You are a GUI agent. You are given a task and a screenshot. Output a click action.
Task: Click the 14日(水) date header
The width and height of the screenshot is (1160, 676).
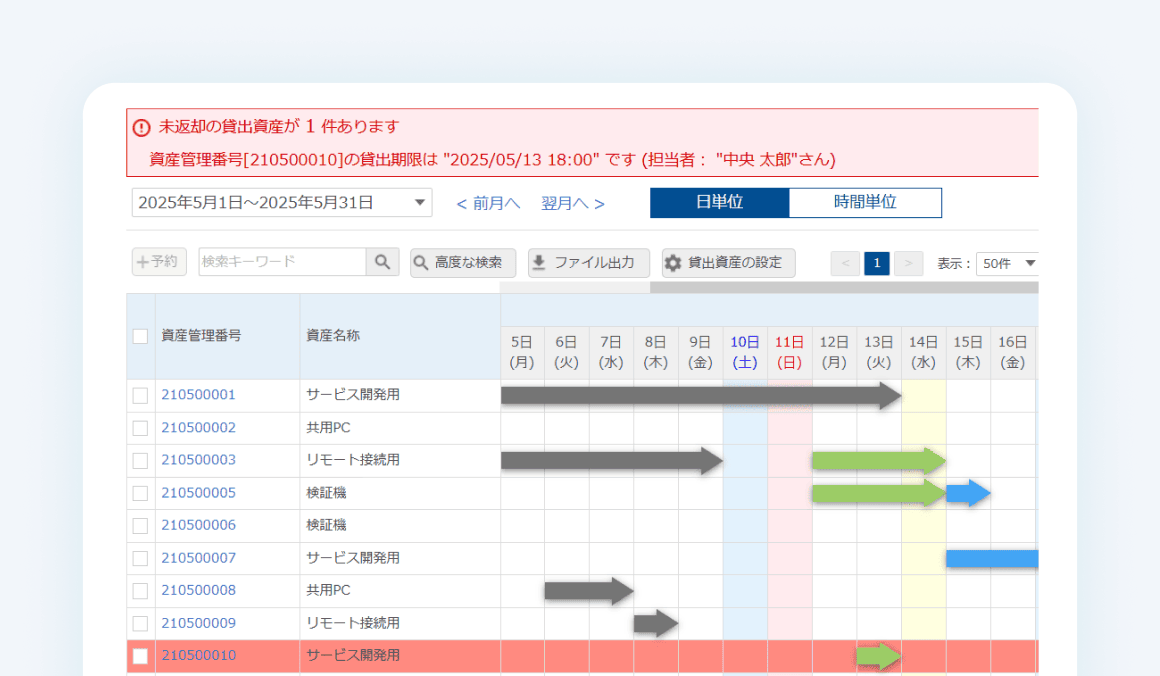923,353
